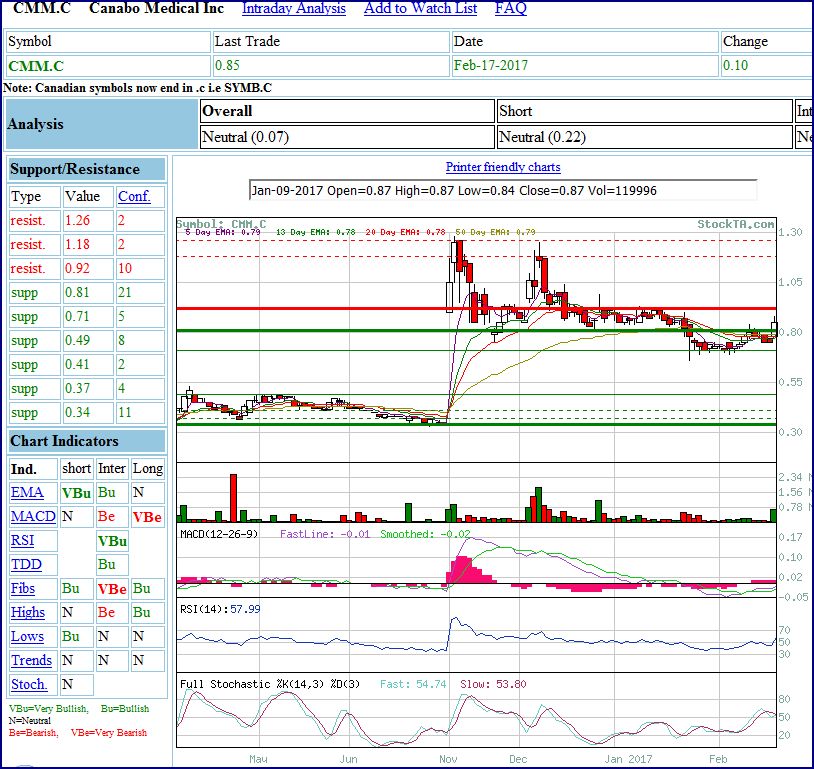Open the Lows indicator link

click(28, 636)
